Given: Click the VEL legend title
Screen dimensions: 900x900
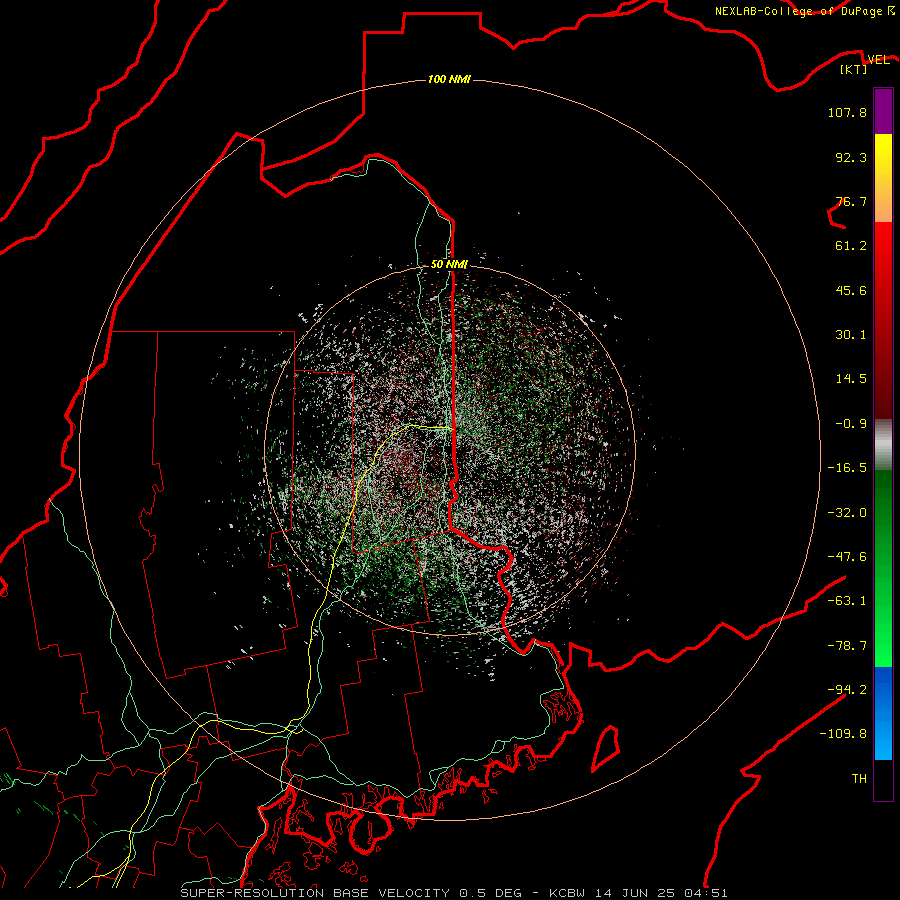Looking at the screenshot, I should 878,60.
